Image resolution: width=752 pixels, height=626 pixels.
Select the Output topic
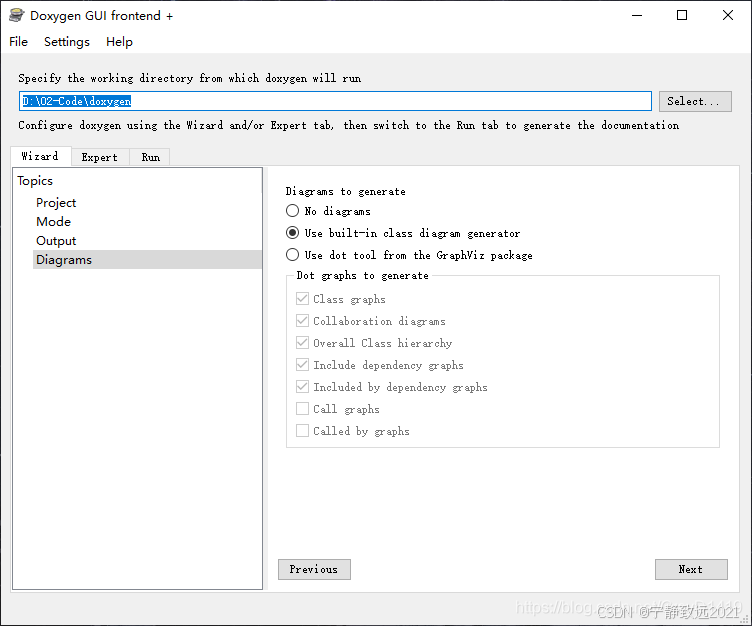click(56, 241)
